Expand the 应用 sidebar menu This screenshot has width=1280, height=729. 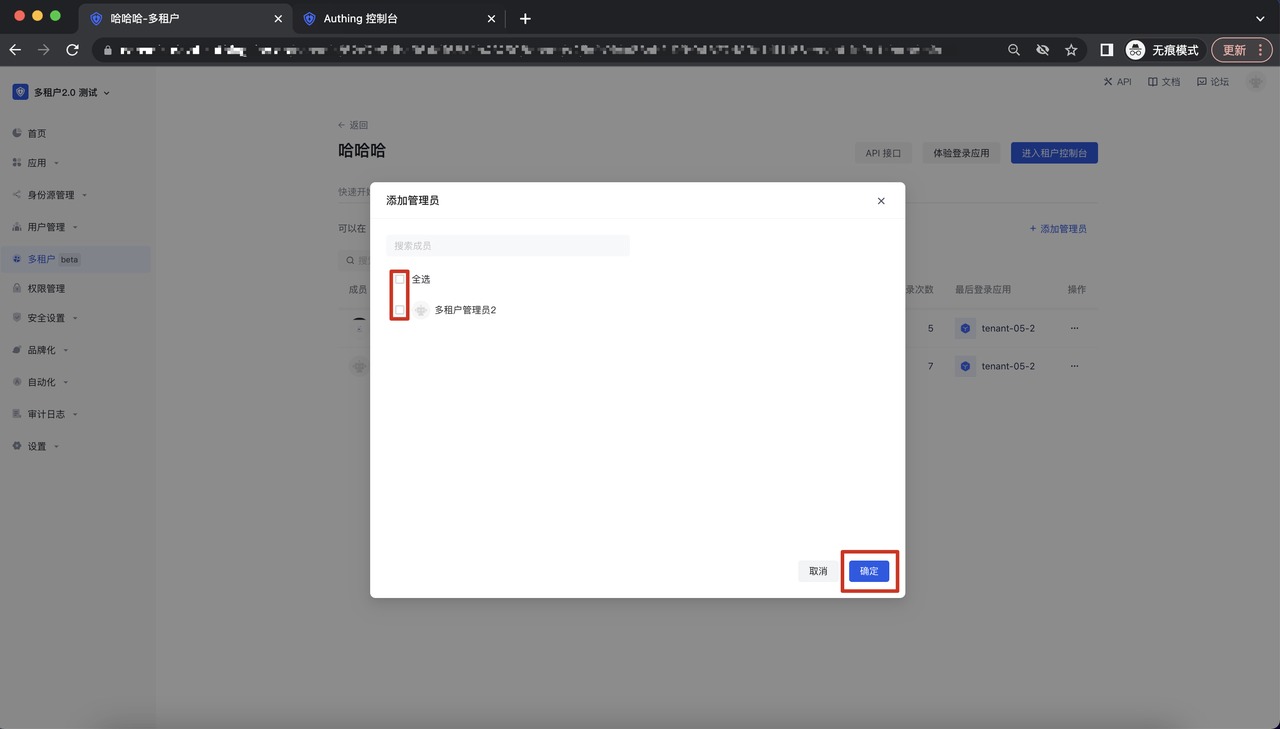point(36,163)
